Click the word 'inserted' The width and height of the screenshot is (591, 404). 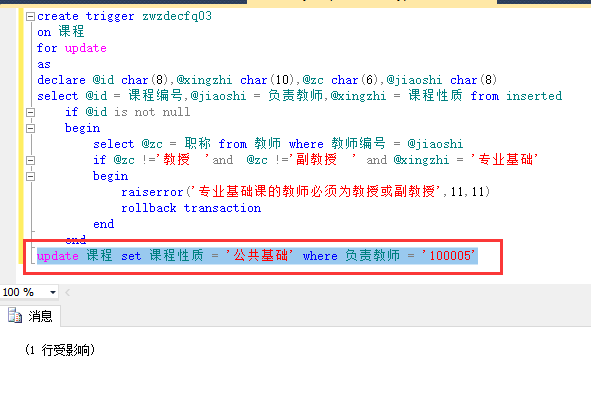534,96
